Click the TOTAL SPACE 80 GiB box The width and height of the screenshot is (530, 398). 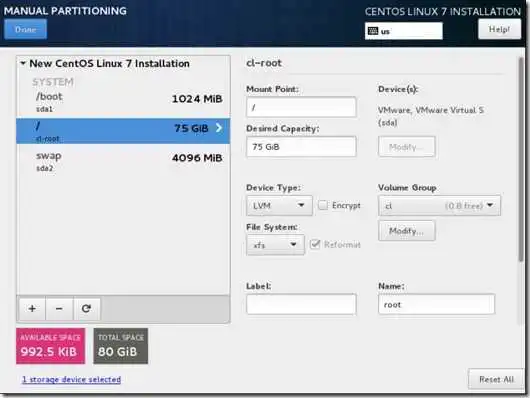point(121,346)
